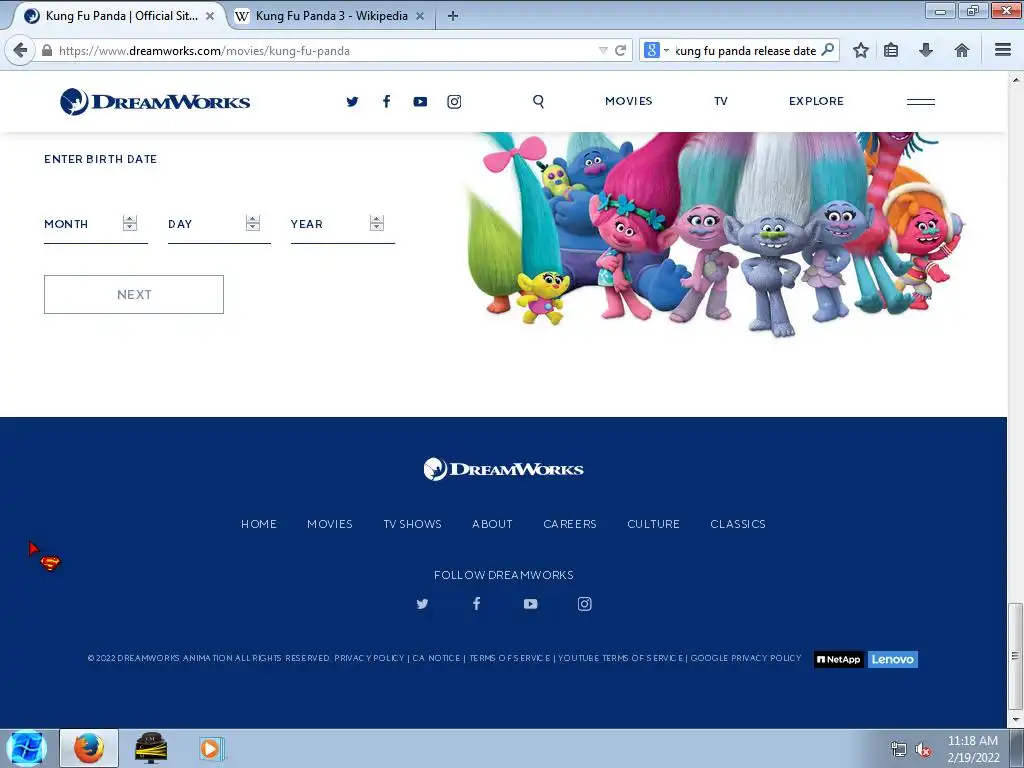The width and height of the screenshot is (1024, 768).
Task: Click the footer Instagram icon
Action: click(584, 603)
